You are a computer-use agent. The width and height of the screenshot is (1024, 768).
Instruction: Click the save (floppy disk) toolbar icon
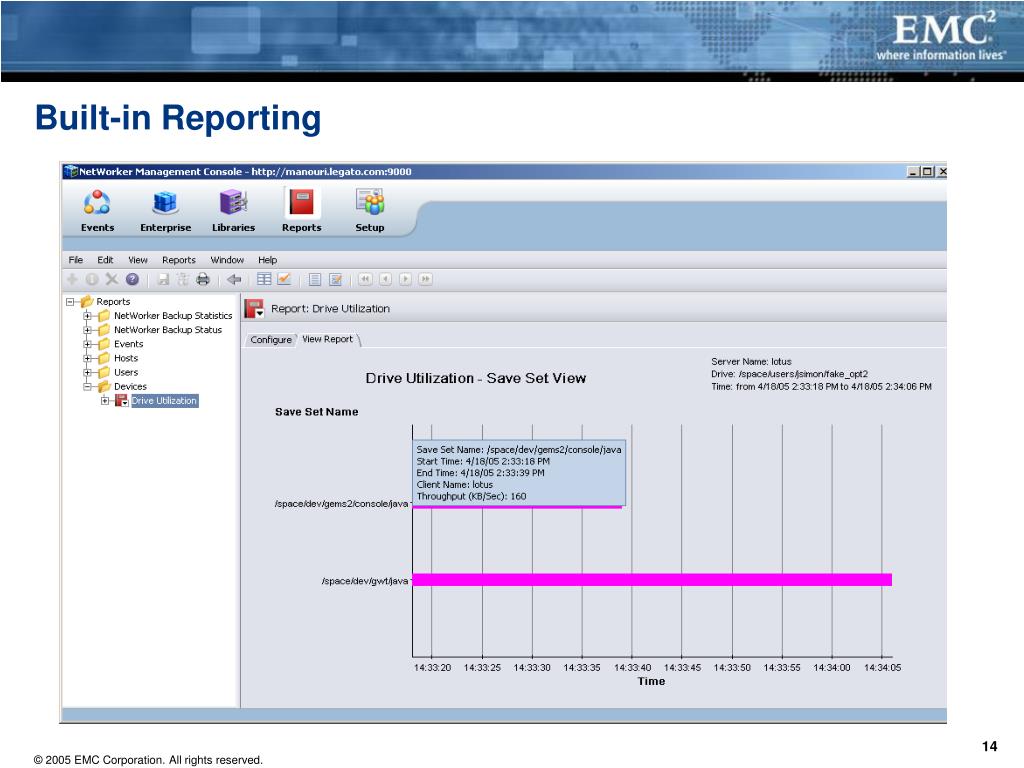pos(163,280)
